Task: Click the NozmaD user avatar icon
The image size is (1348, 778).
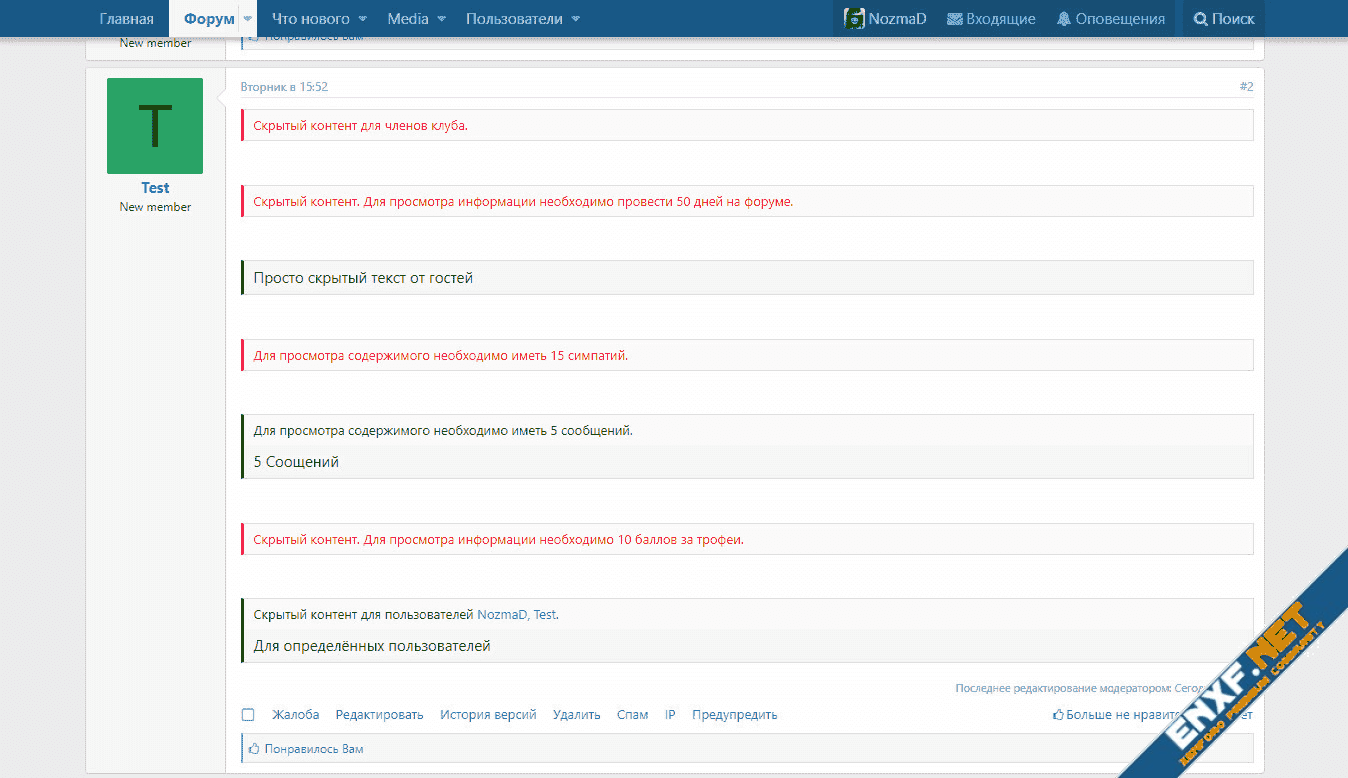Action: pyautogui.click(x=854, y=19)
